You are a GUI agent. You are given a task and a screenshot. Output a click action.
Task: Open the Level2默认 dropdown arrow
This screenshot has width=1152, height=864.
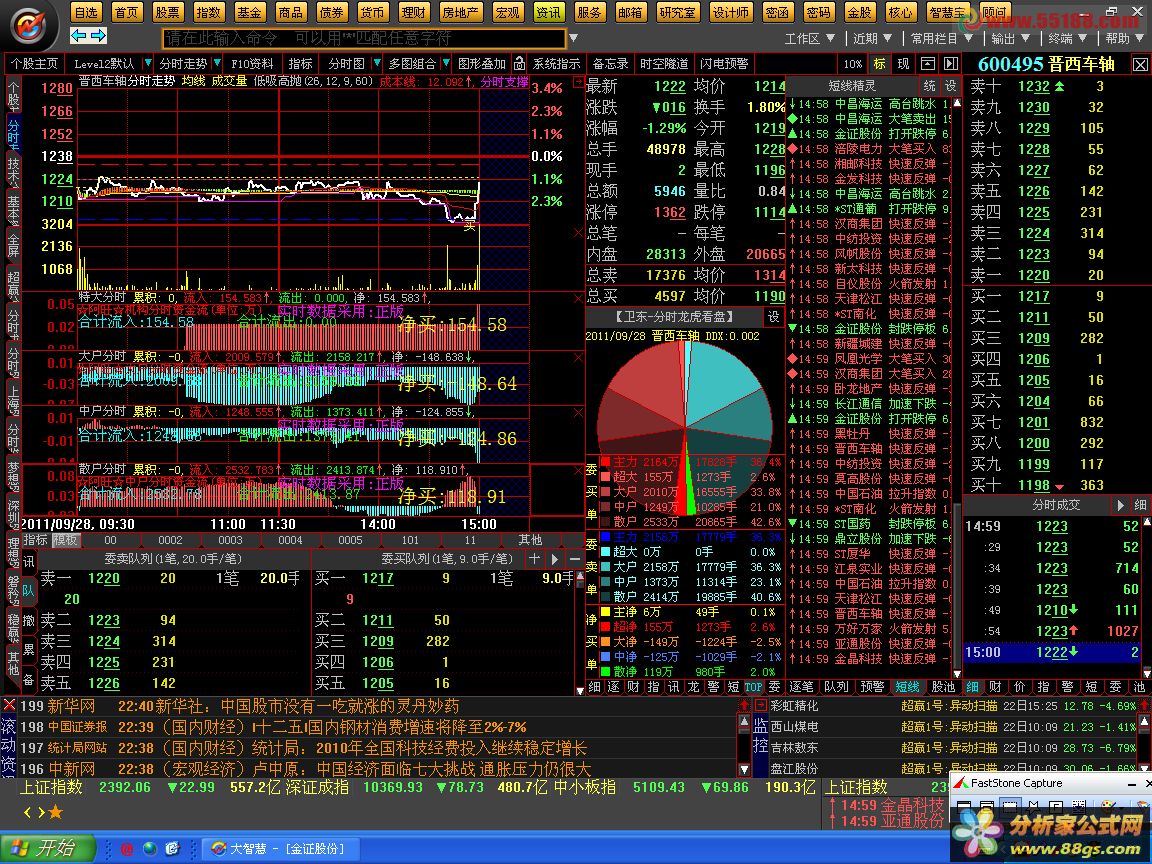coord(148,64)
